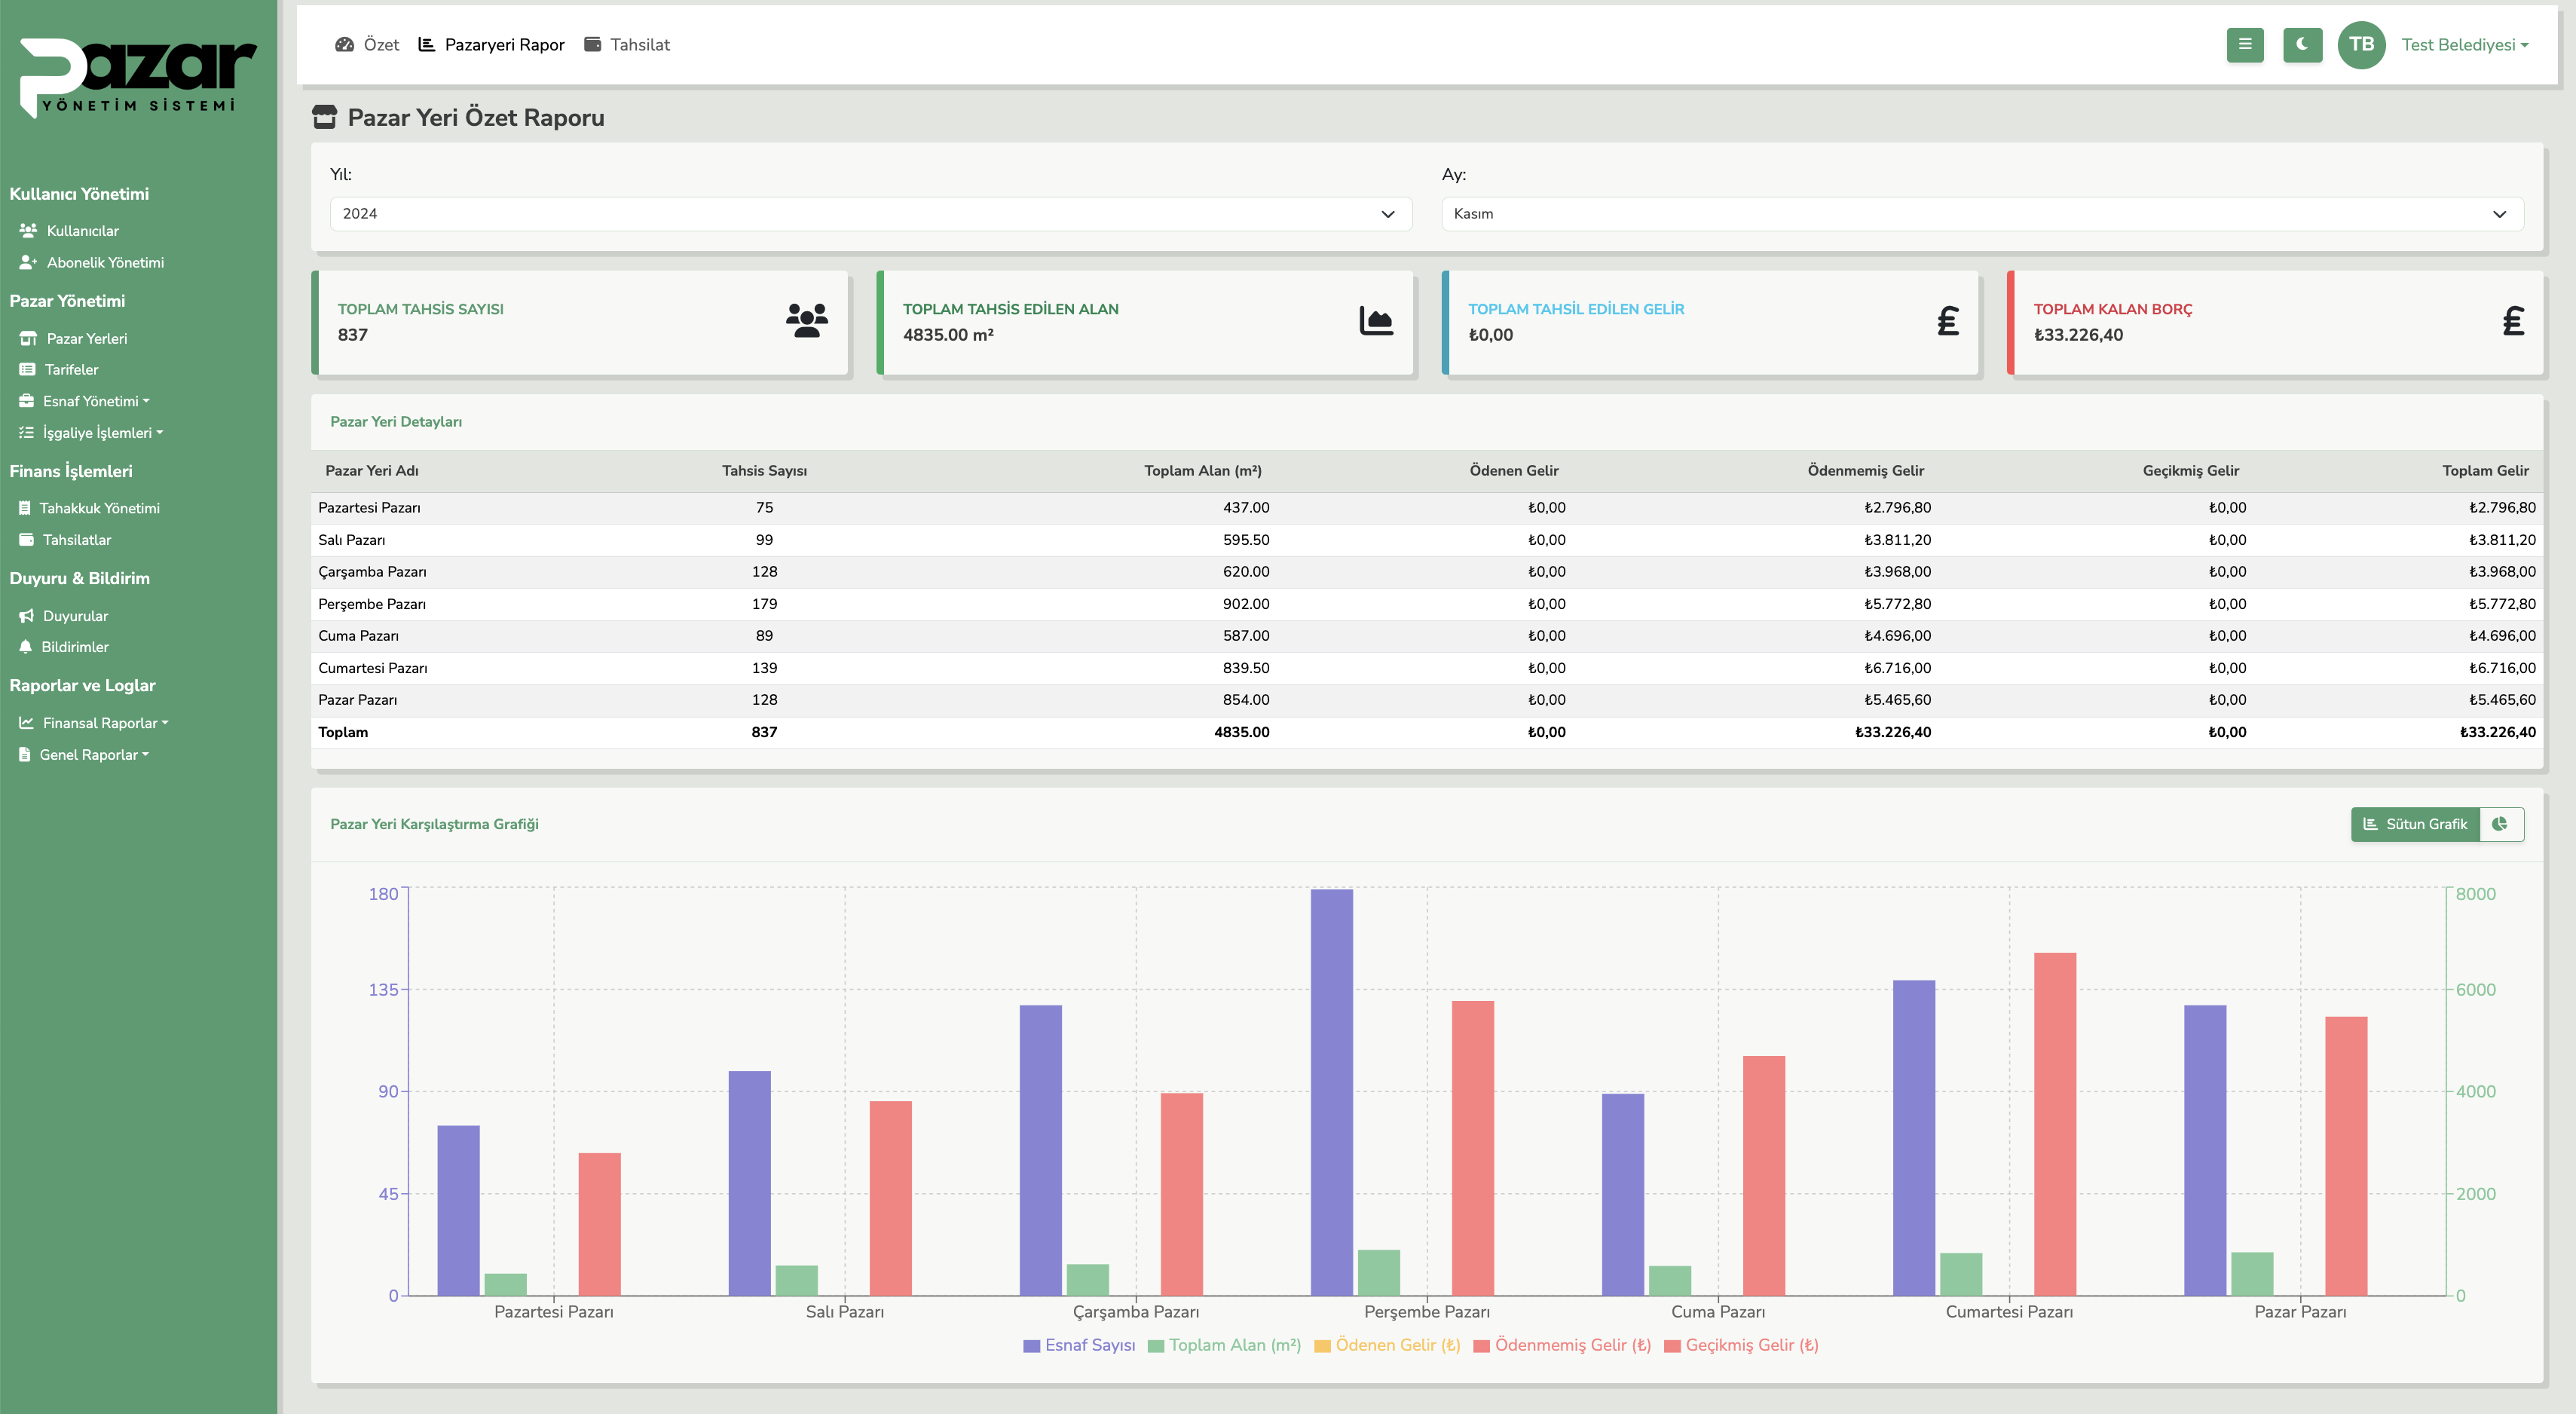Click the Perşembe Pazarı purple Esnaf Sayısı bar

click(x=1332, y=1092)
